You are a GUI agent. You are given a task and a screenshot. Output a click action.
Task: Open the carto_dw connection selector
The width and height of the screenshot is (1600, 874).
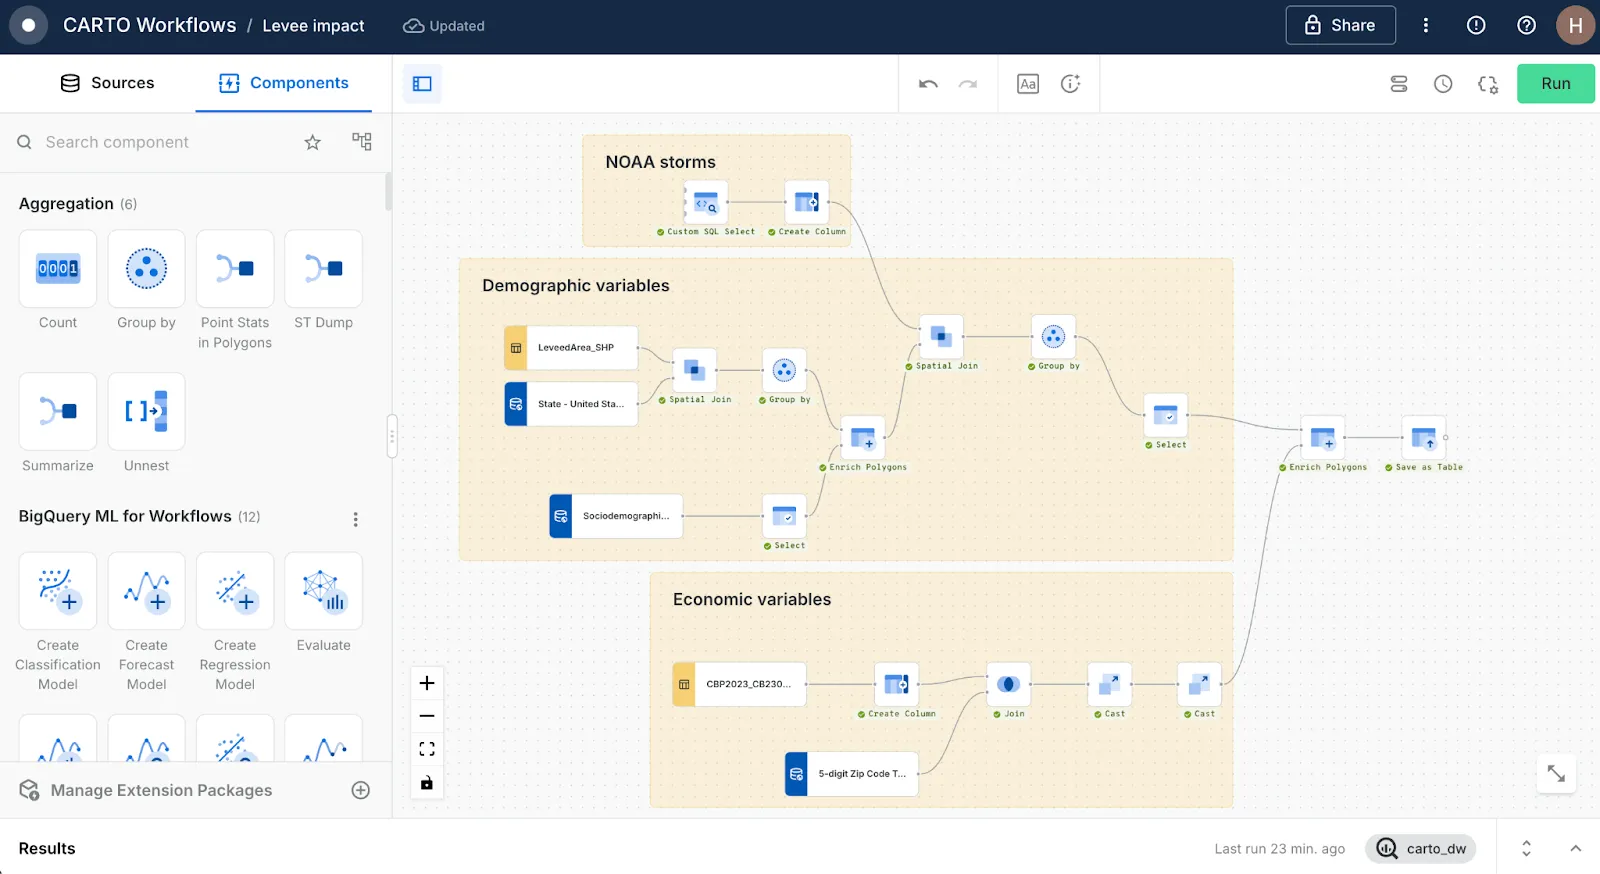click(1421, 848)
